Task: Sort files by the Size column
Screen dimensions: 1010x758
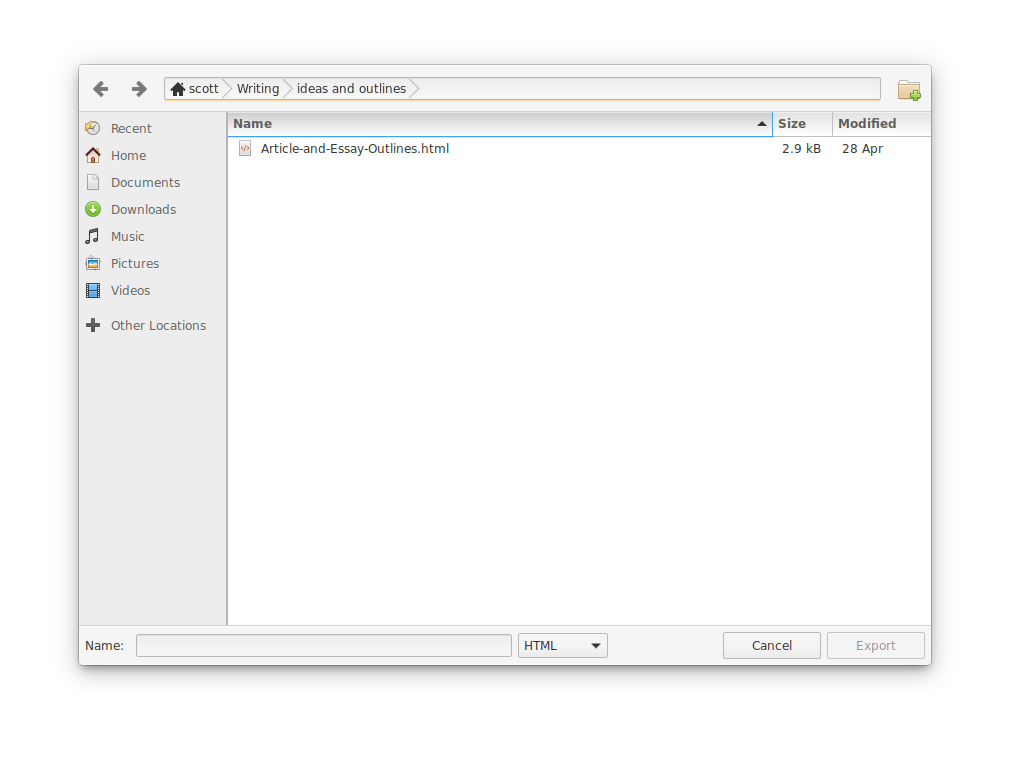Action: [801, 124]
